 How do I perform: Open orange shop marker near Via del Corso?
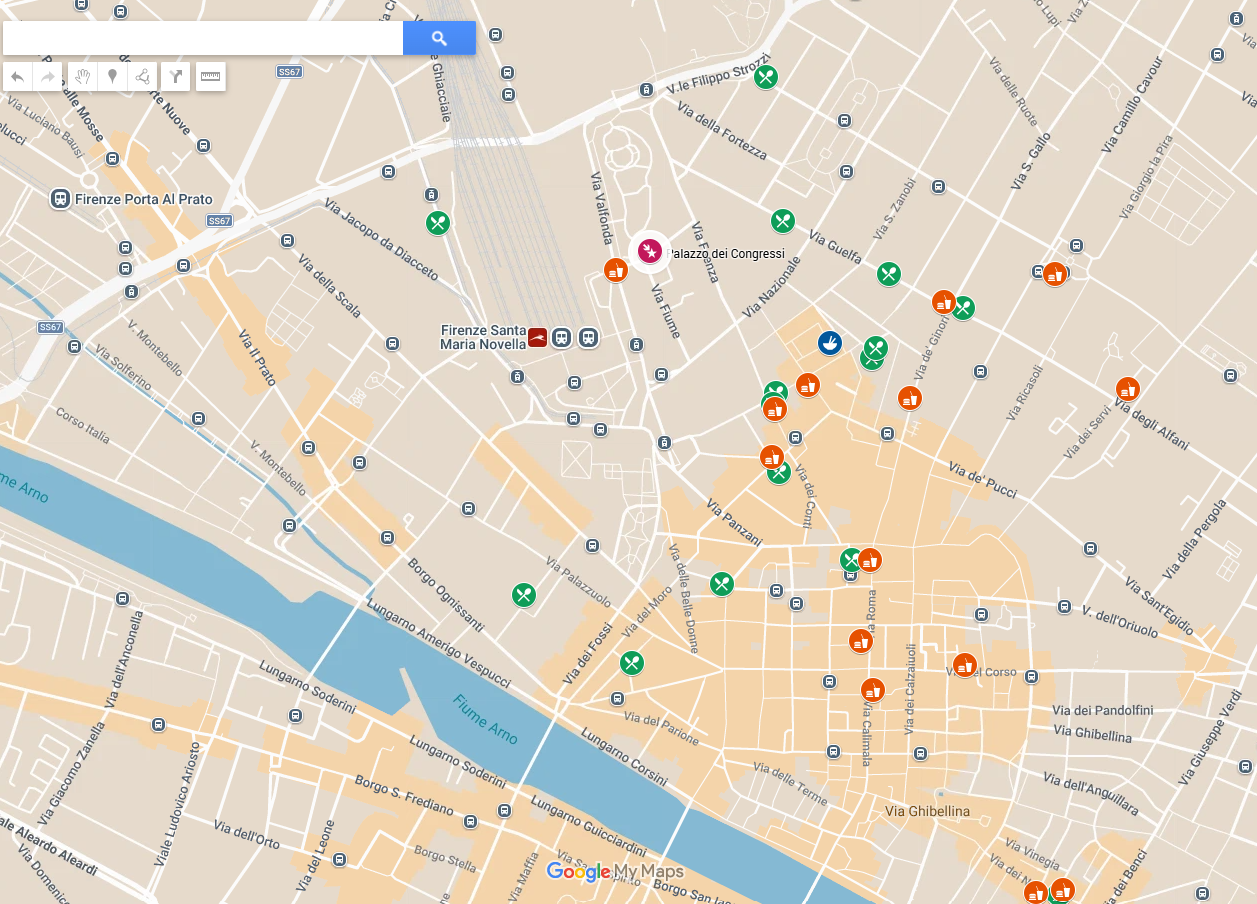click(x=965, y=665)
